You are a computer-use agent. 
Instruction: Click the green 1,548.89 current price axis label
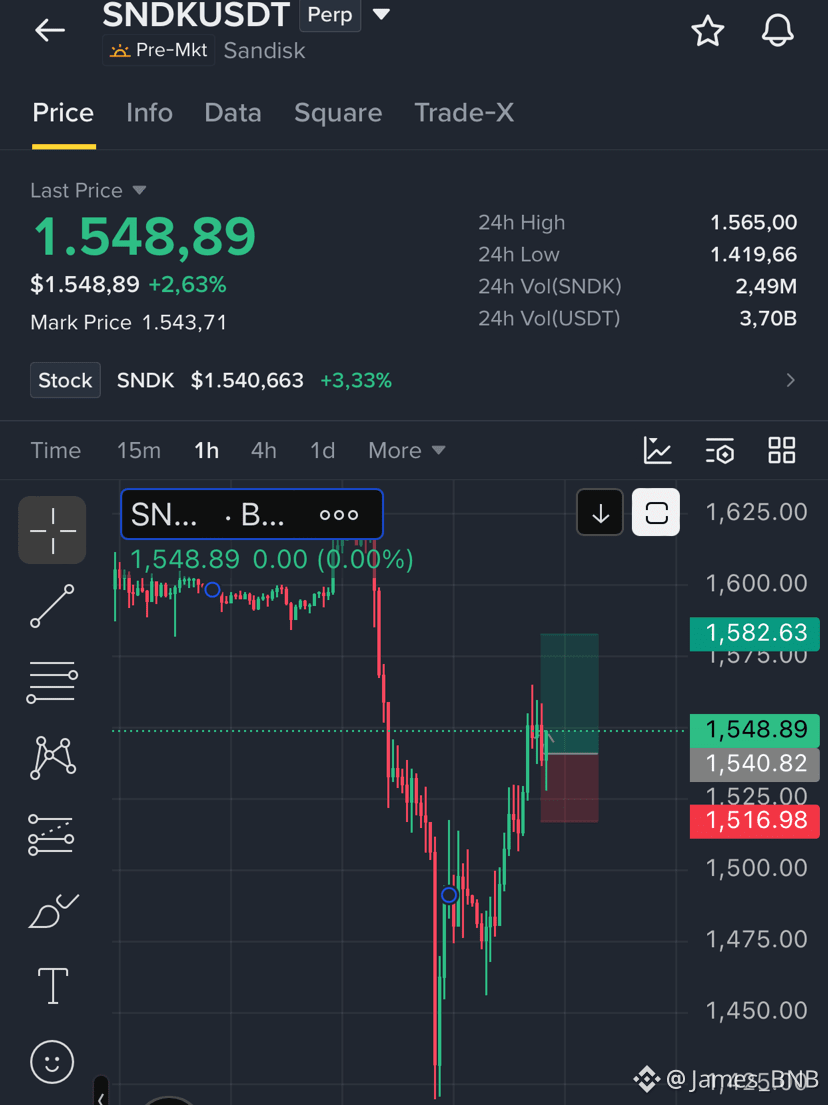(x=755, y=730)
